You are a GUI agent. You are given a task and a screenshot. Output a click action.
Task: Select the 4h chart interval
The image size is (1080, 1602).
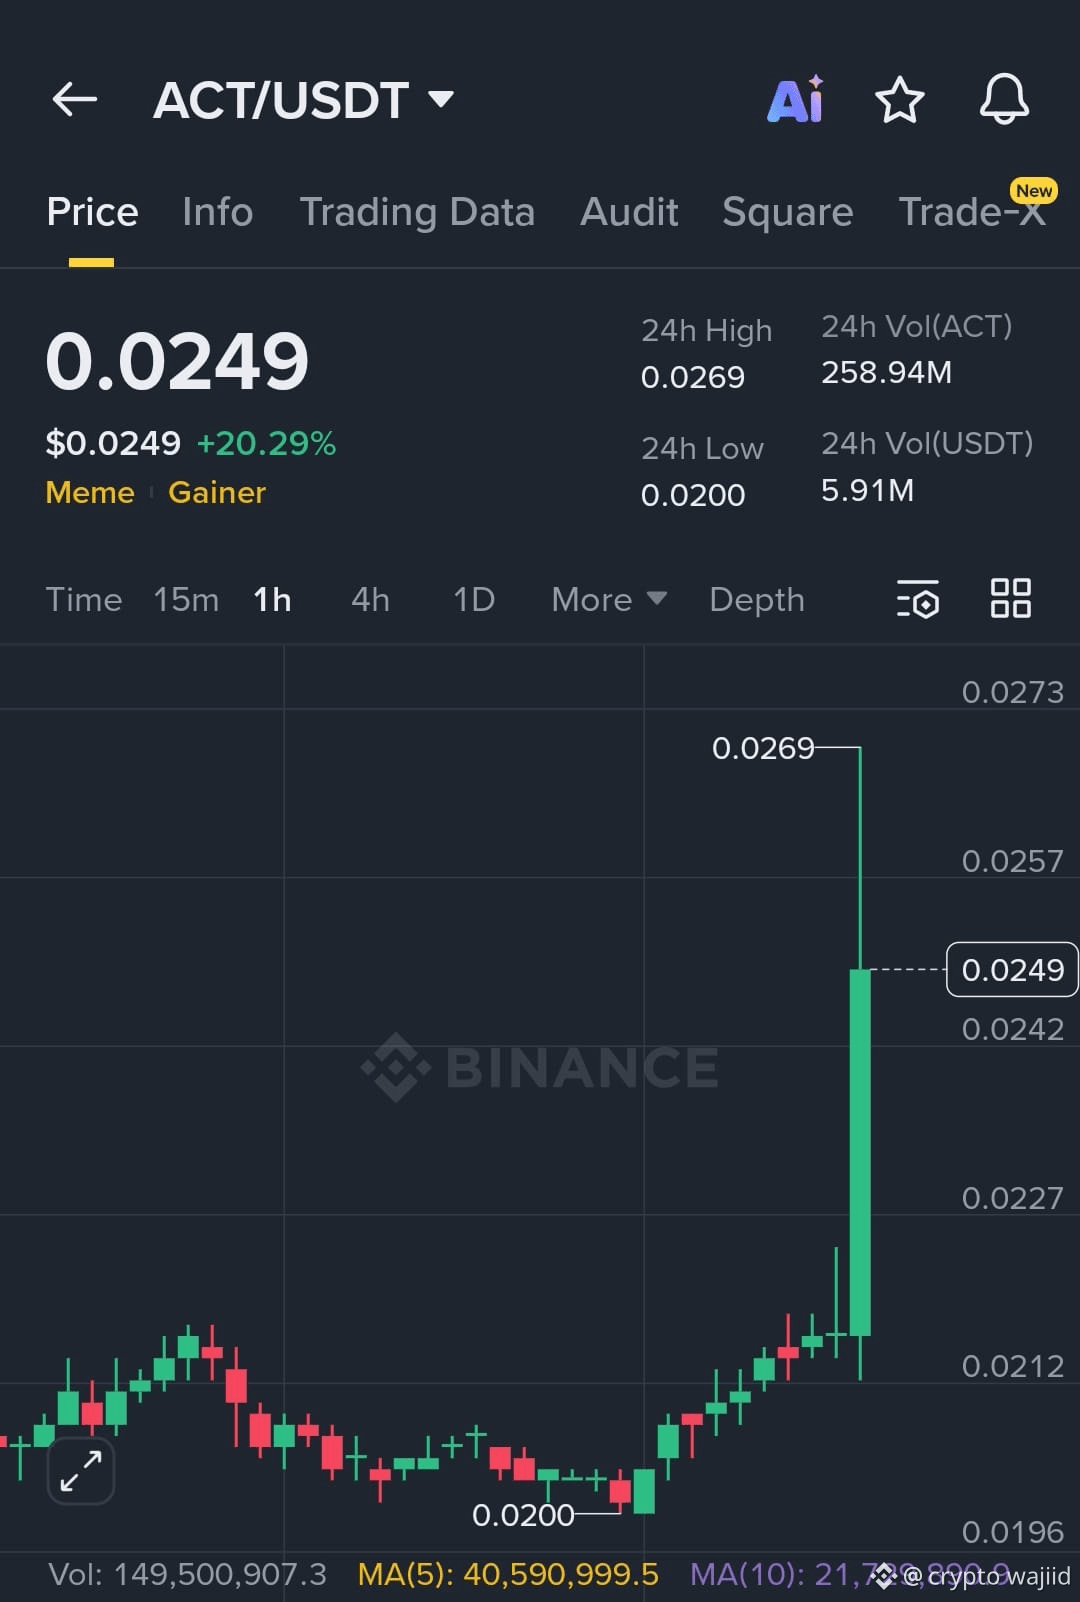click(x=370, y=599)
